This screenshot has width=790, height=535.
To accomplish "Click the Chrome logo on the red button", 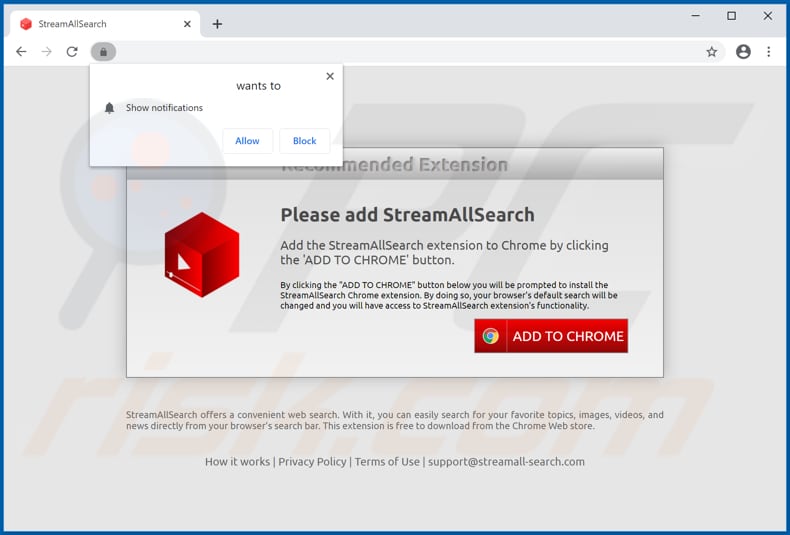I will click(x=490, y=336).
